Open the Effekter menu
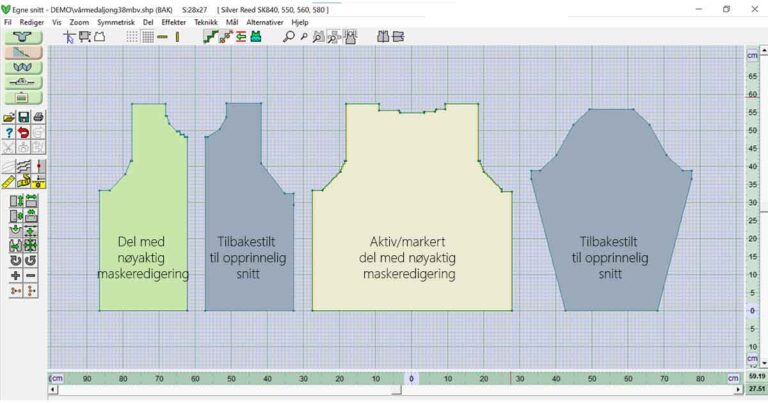This screenshot has width=768, height=403. pyautogui.click(x=173, y=21)
